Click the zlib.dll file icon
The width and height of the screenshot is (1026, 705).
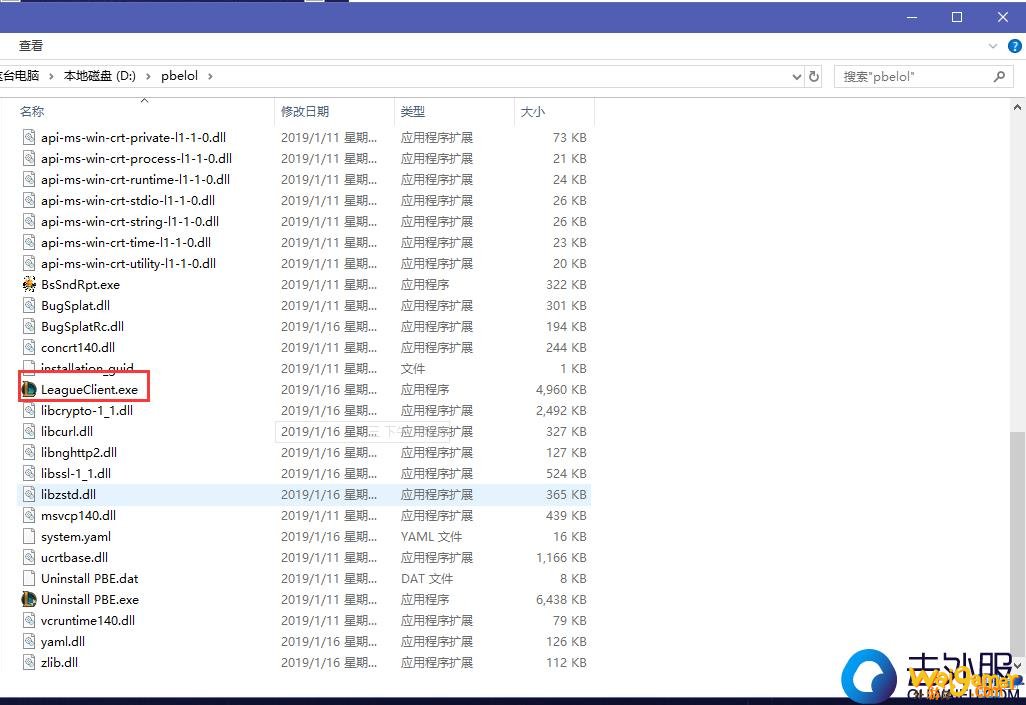(29, 662)
